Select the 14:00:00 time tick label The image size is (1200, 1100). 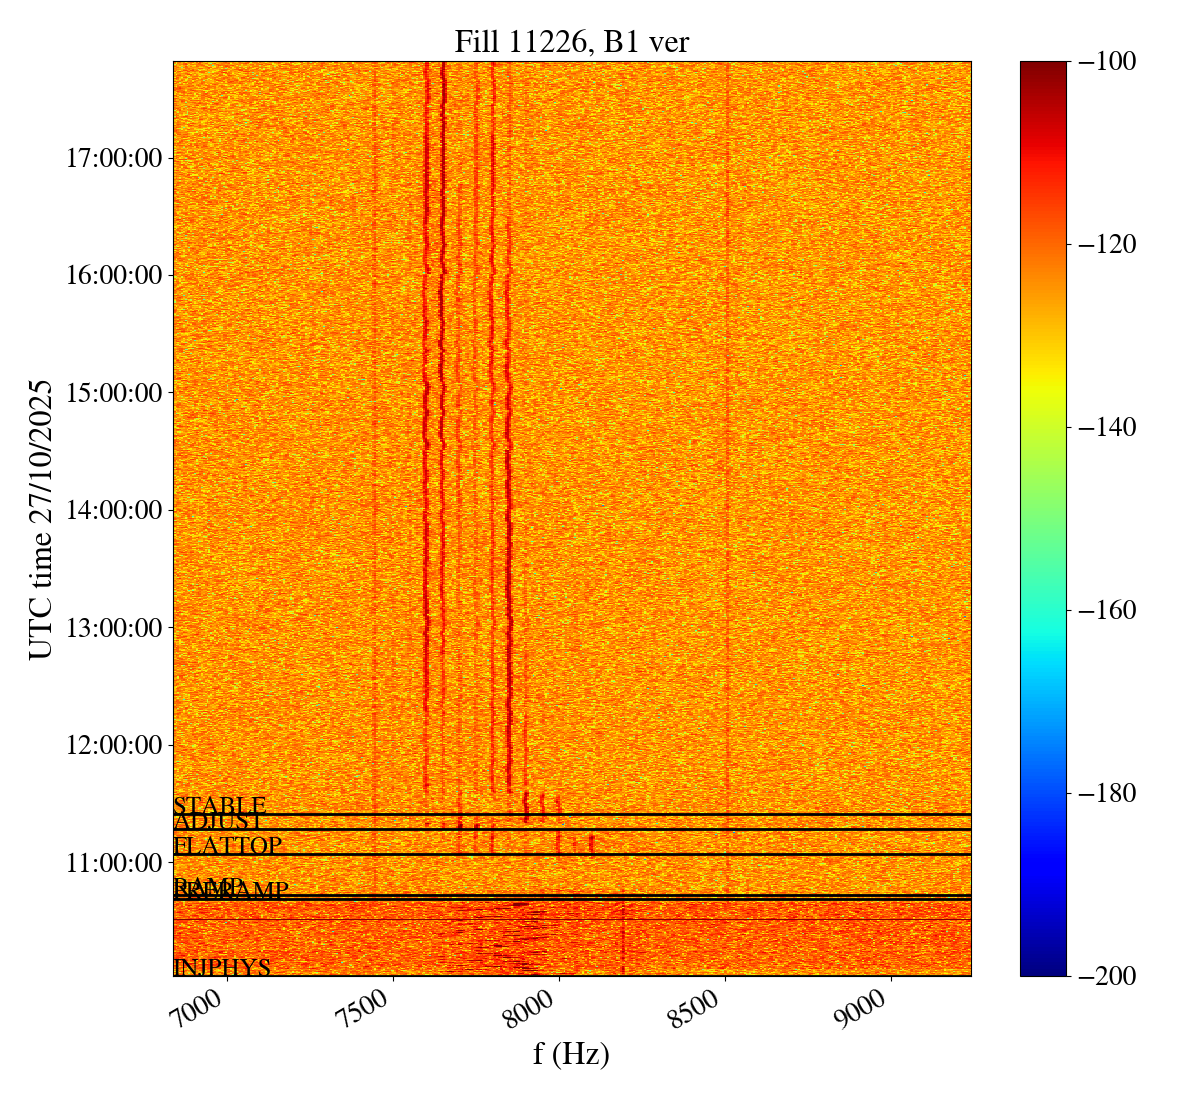(x=114, y=510)
